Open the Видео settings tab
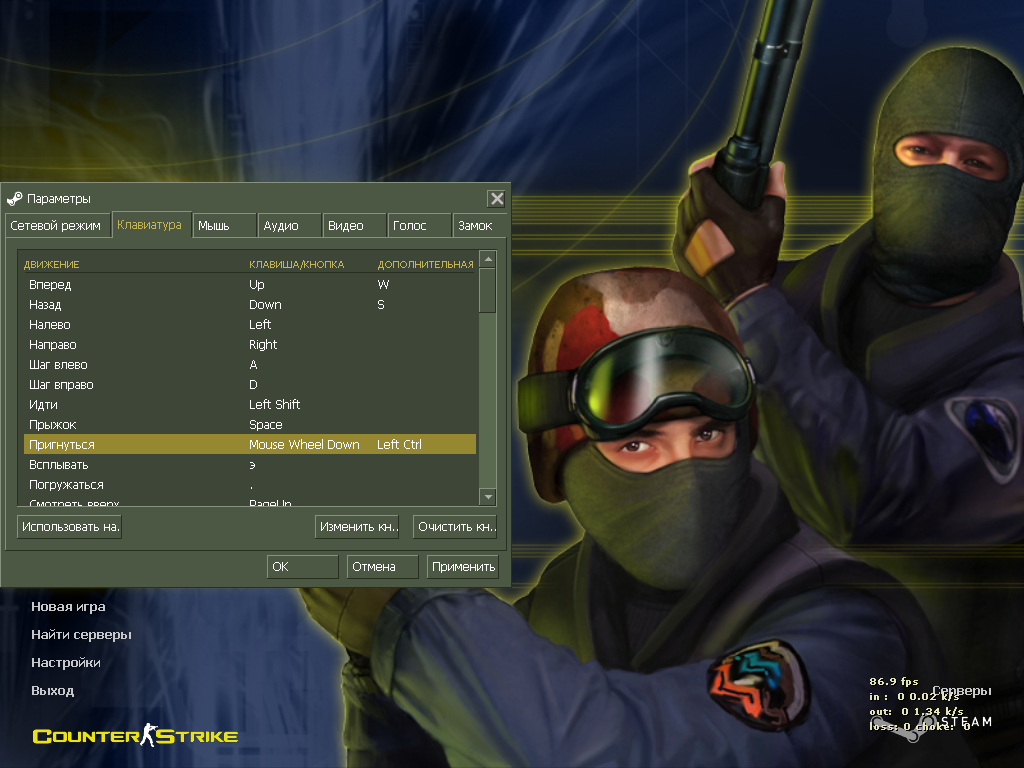The image size is (1024, 768). (354, 225)
